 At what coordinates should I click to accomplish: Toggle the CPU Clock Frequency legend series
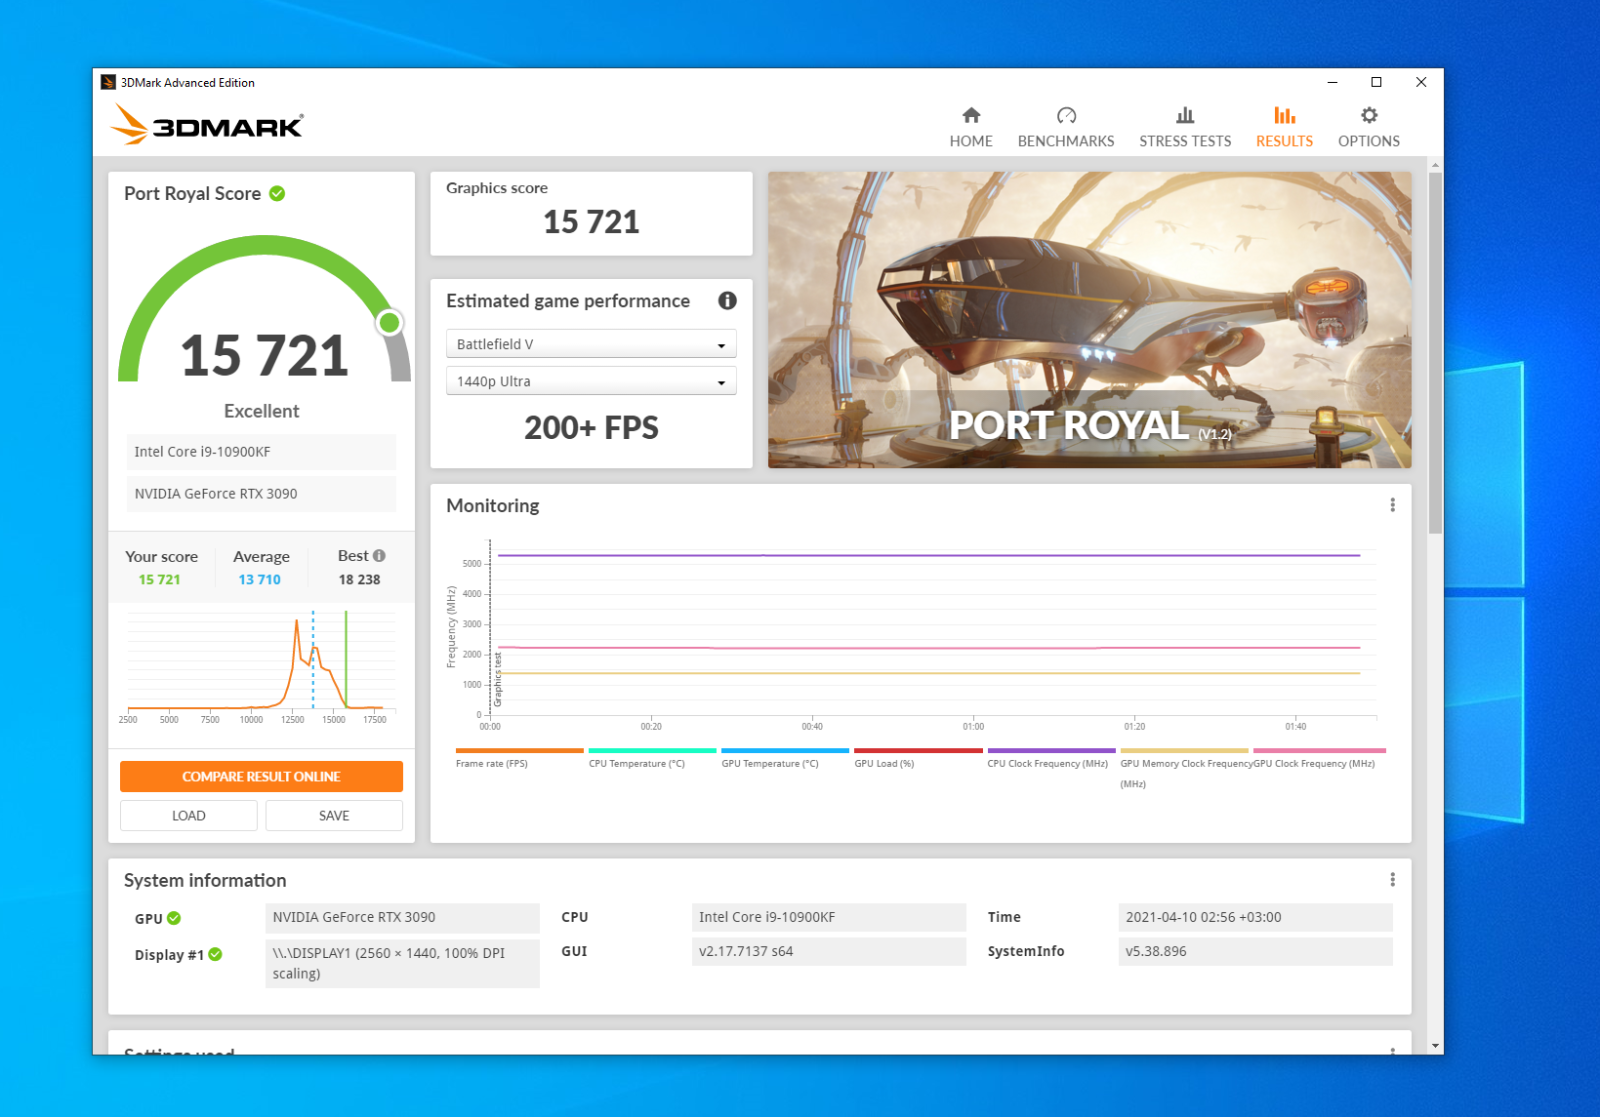click(1051, 758)
